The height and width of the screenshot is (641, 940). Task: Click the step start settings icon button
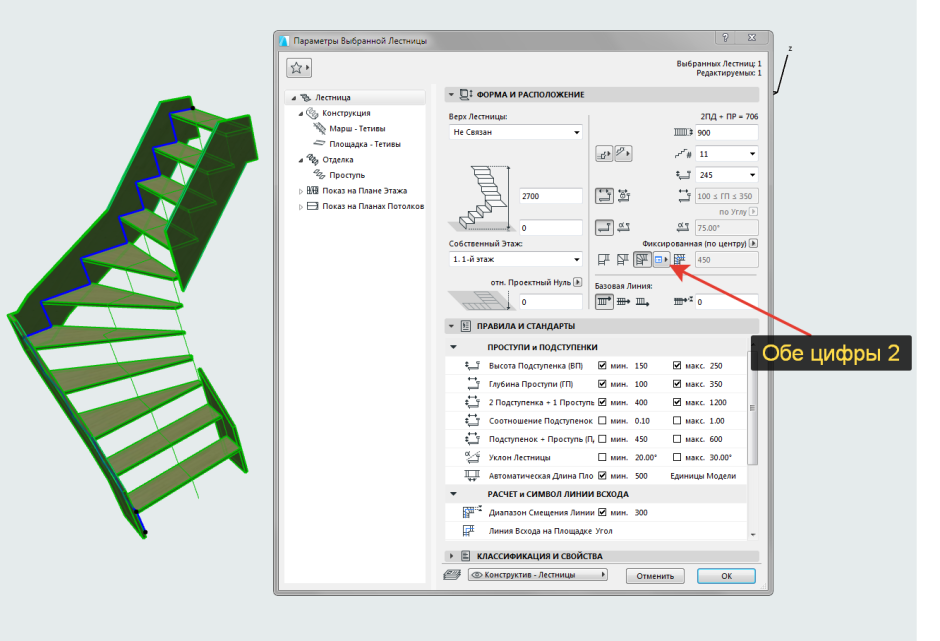pos(604,154)
